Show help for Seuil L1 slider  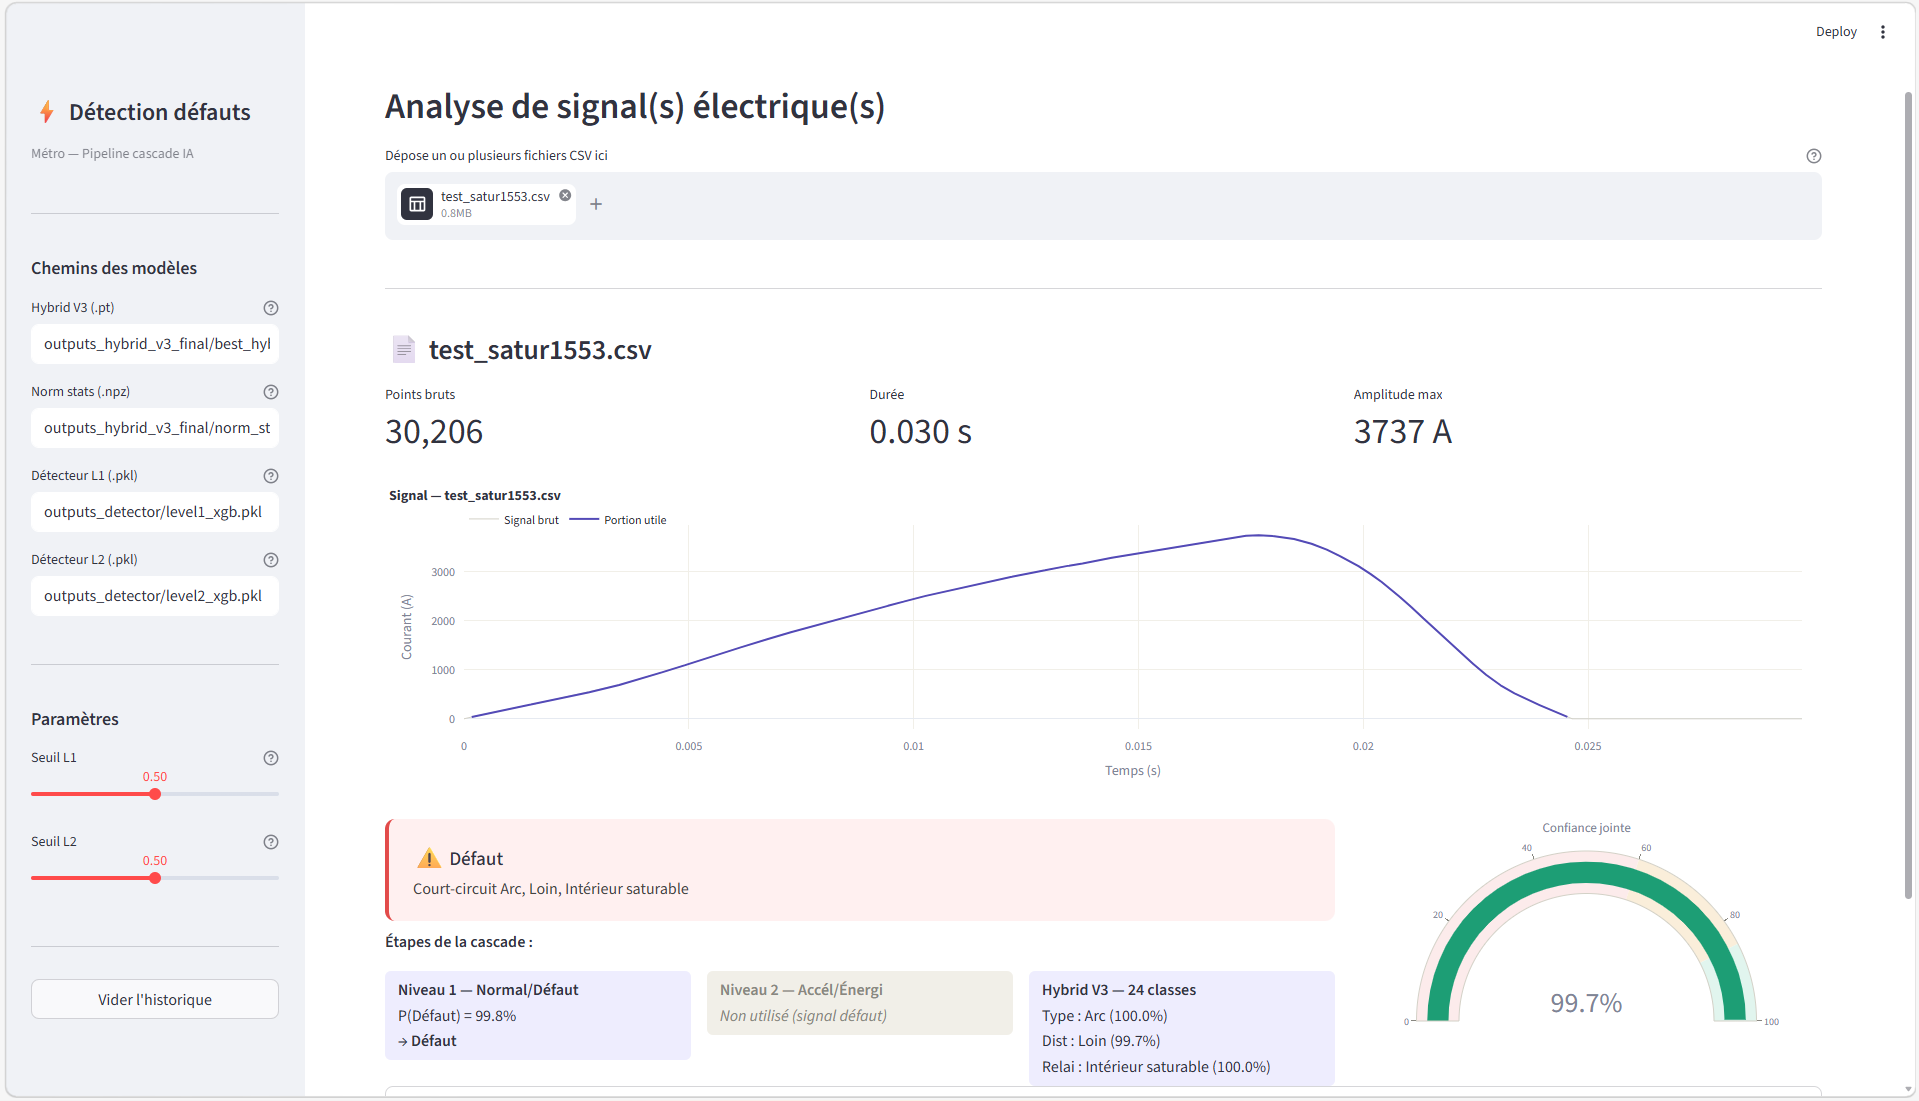point(270,758)
